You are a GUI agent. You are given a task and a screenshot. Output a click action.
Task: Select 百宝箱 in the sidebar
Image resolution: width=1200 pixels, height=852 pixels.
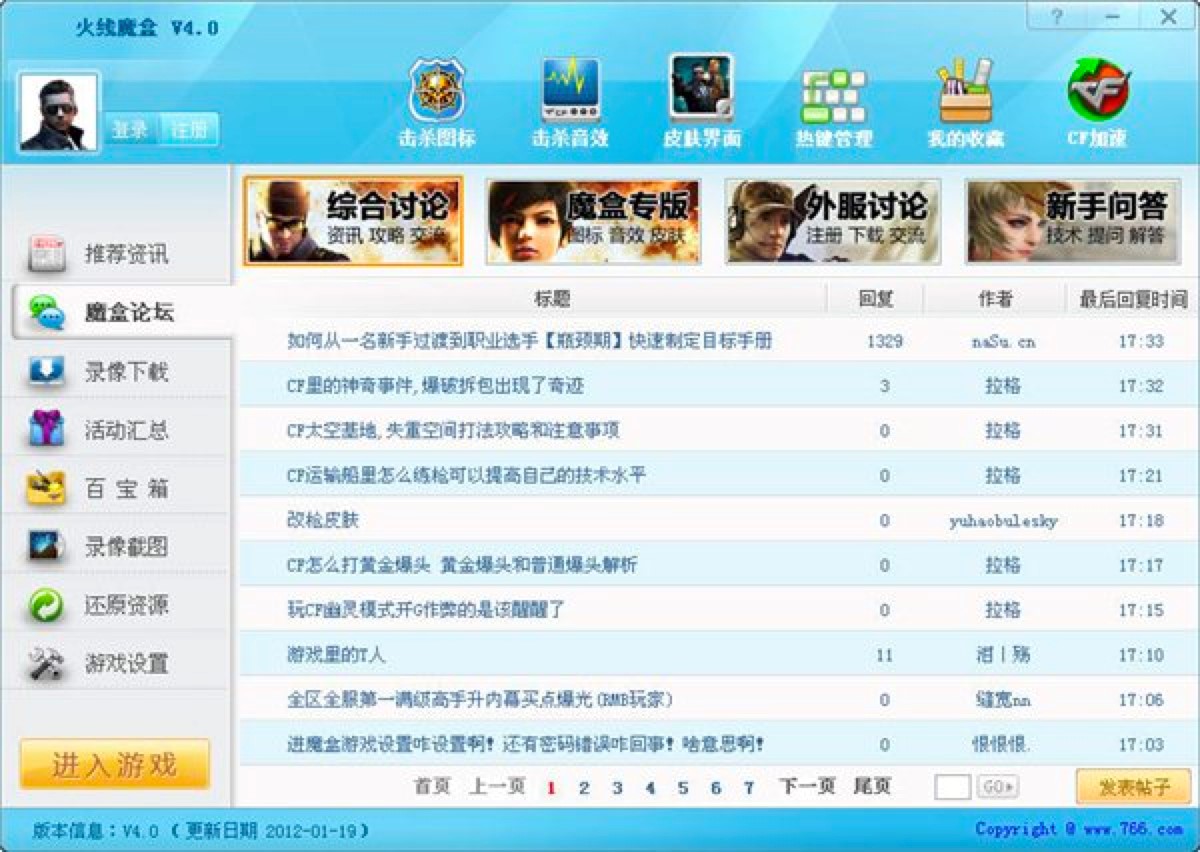118,488
